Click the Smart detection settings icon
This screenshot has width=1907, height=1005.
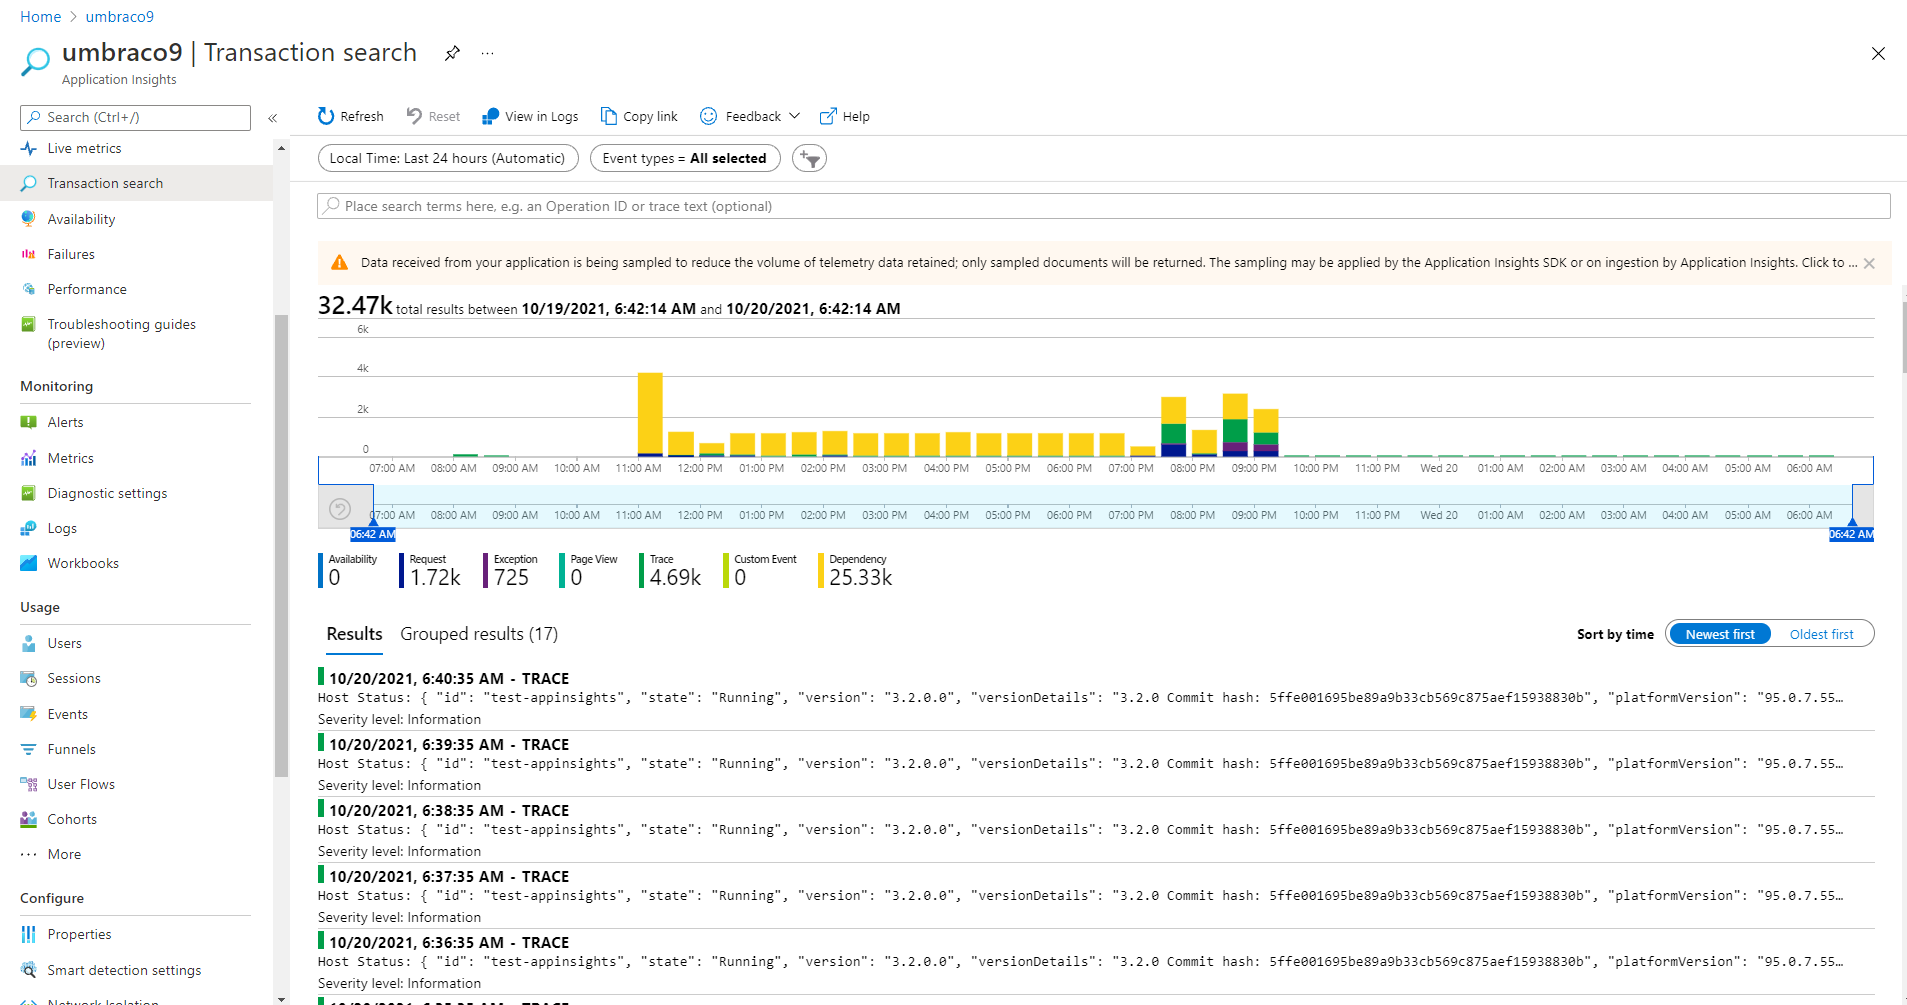click(29, 970)
